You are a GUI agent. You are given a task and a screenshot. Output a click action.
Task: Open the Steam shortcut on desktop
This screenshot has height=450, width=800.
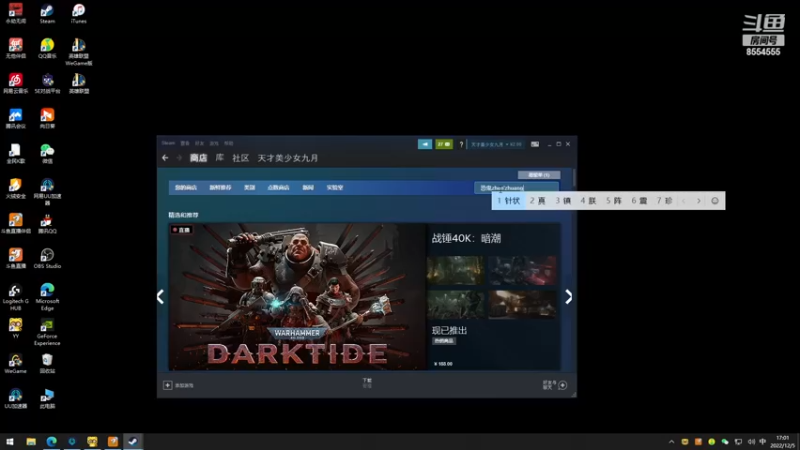click(x=47, y=14)
